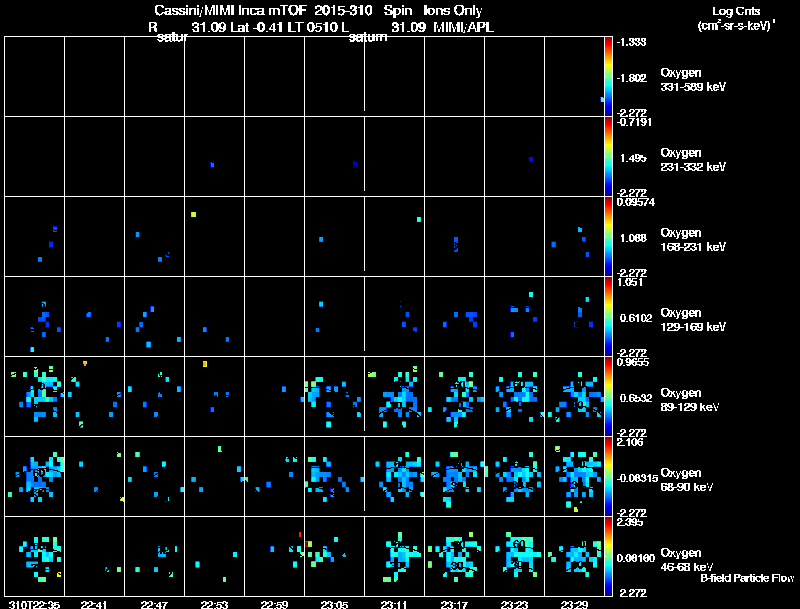Viewport: 800px width, 609px height.
Task: Select the 'Oxygen 231-332 keV' row label
Action: [693, 160]
